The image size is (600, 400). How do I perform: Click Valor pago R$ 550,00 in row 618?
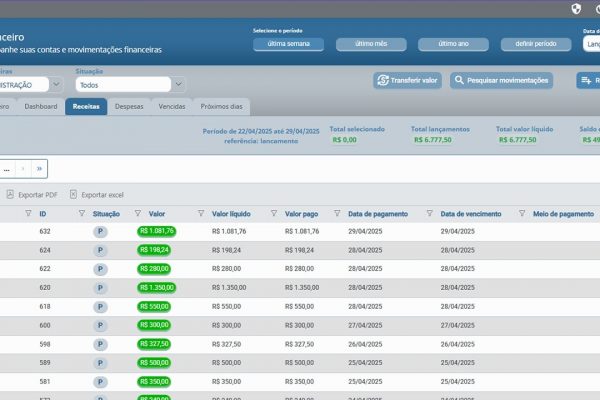click(x=299, y=307)
